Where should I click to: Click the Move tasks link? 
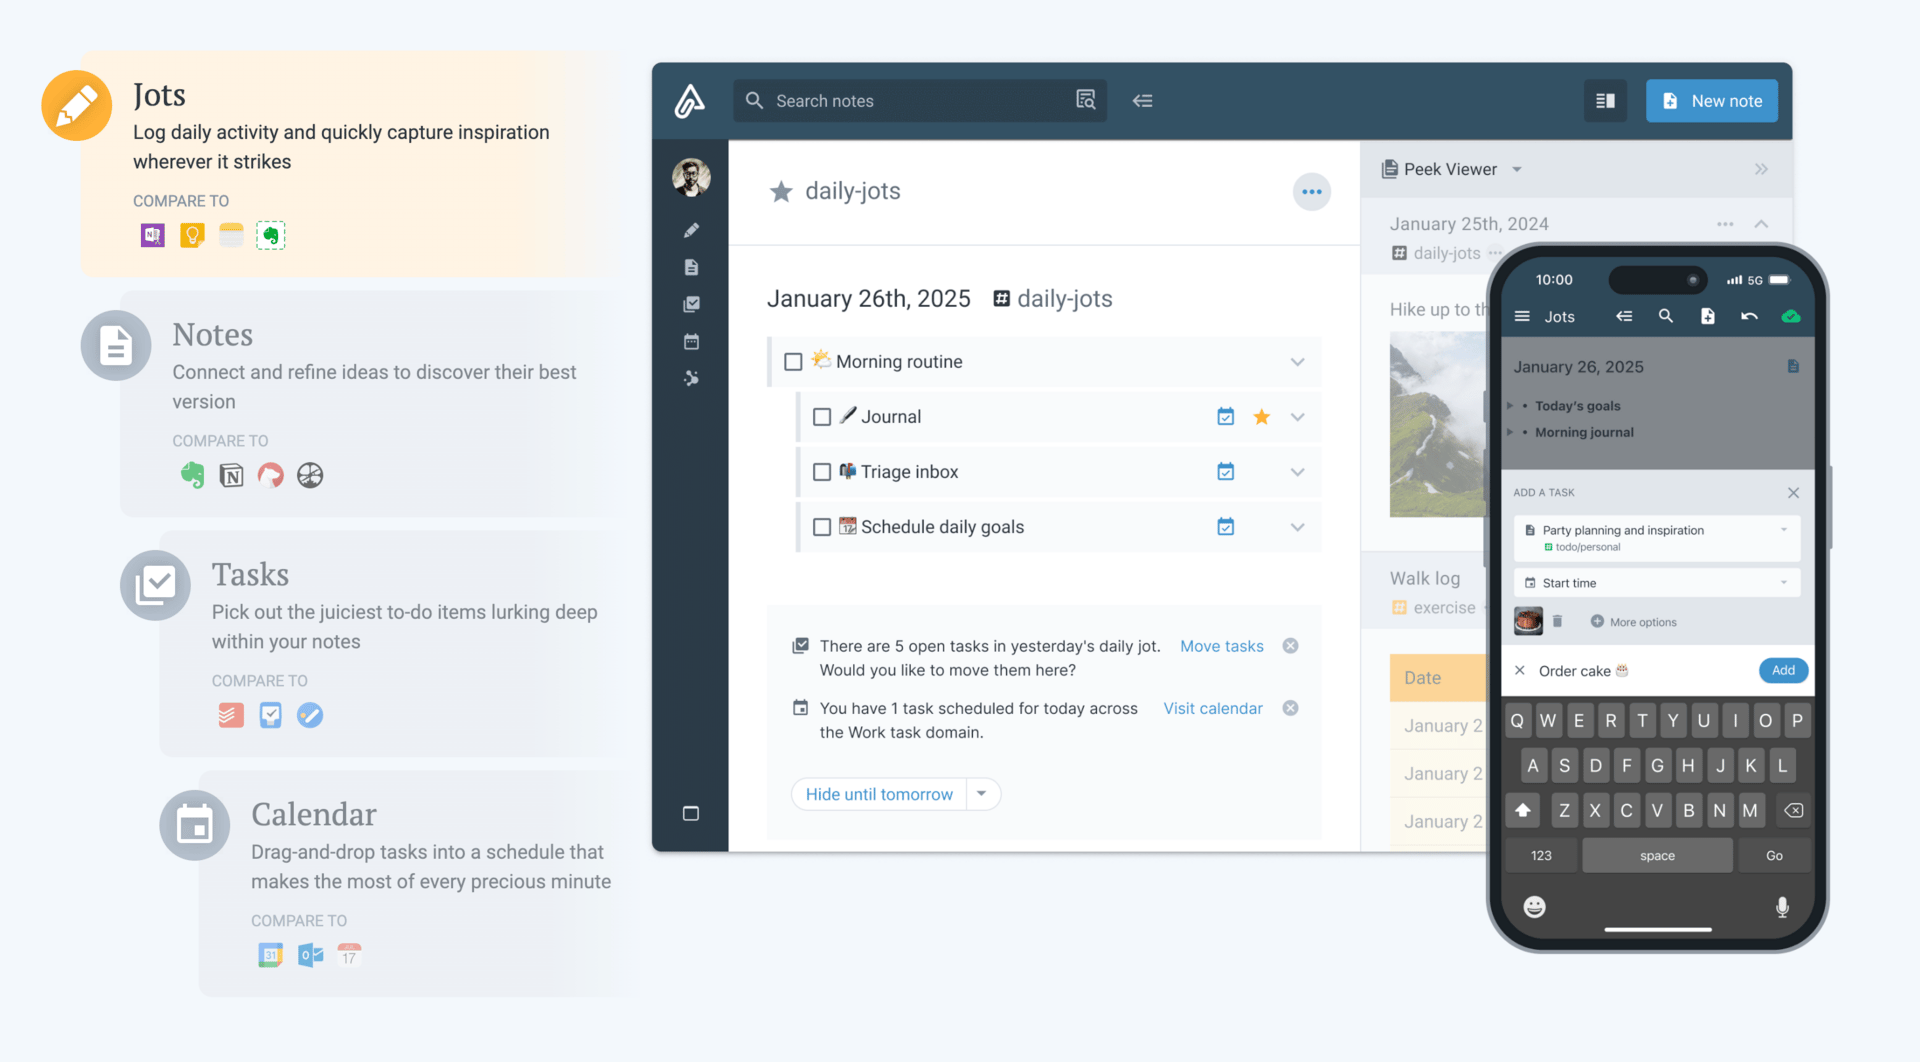pyautogui.click(x=1221, y=646)
